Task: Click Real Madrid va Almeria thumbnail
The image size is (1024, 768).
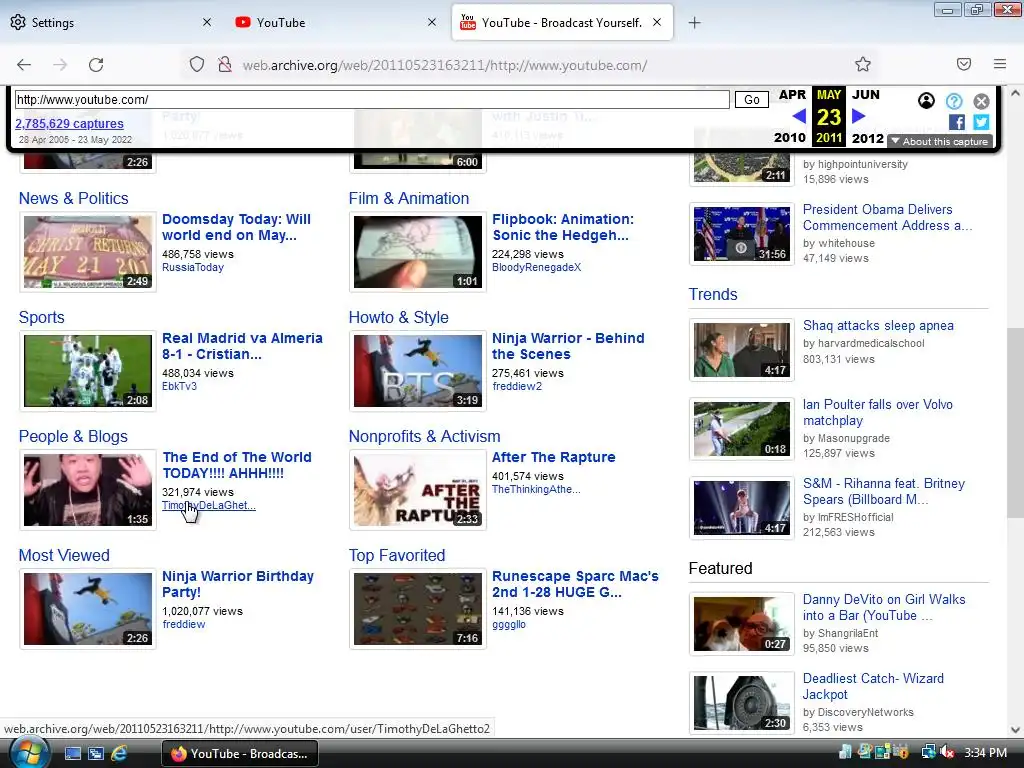Action: [88, 371]
